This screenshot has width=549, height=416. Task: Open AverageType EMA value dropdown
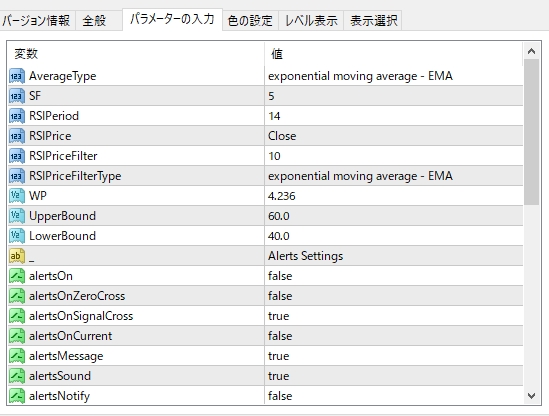pos(394,76)
